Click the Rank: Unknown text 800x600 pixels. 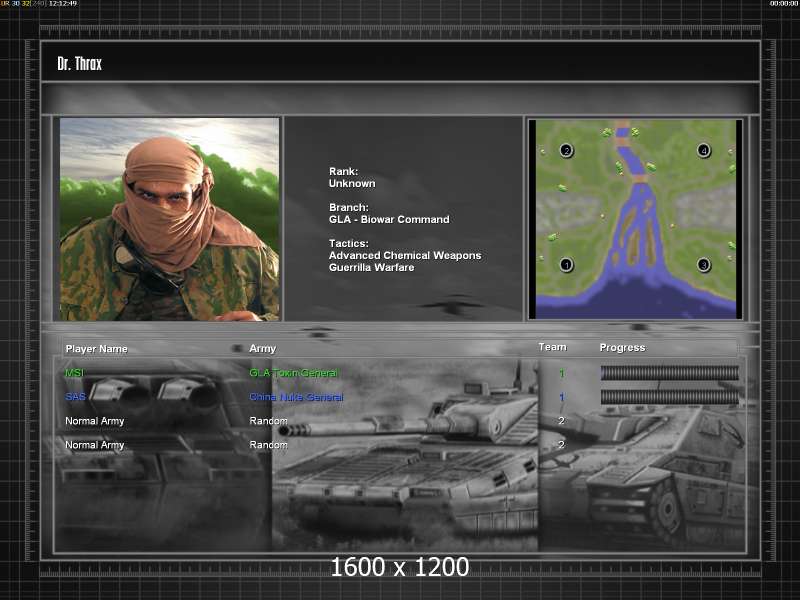tap(352, 178)
